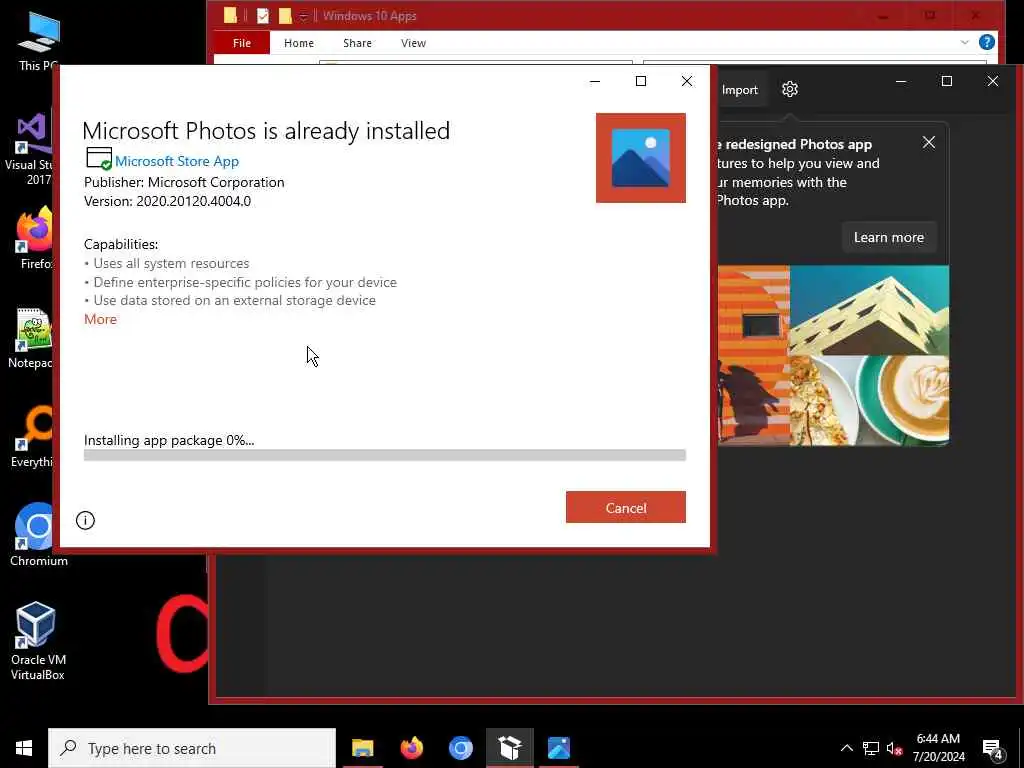Switch to Home tab in File Explorer

click(299, 43)
